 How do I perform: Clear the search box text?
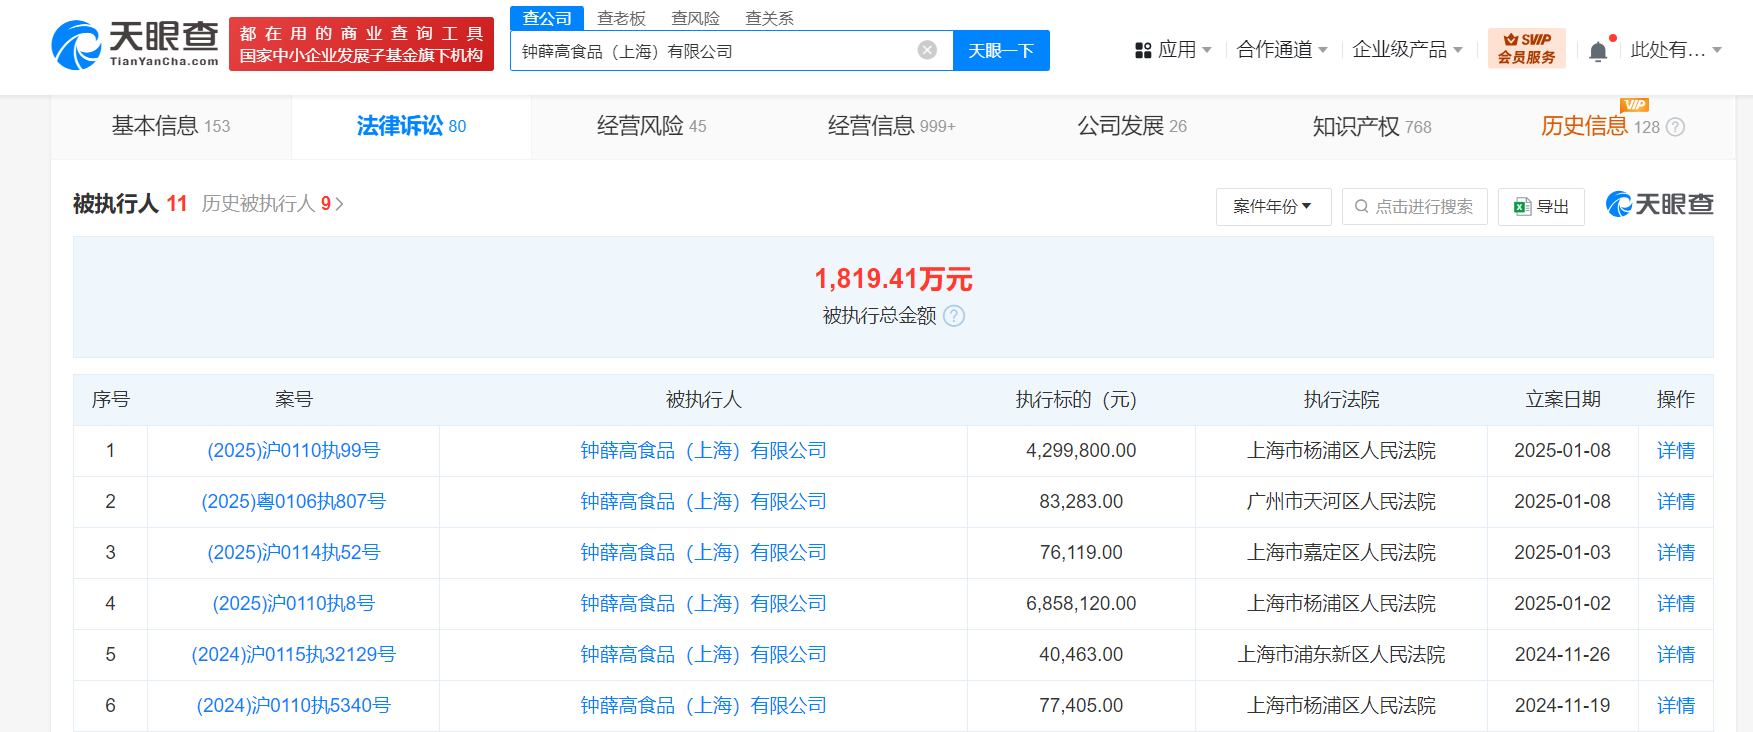[x=927, y=50]
